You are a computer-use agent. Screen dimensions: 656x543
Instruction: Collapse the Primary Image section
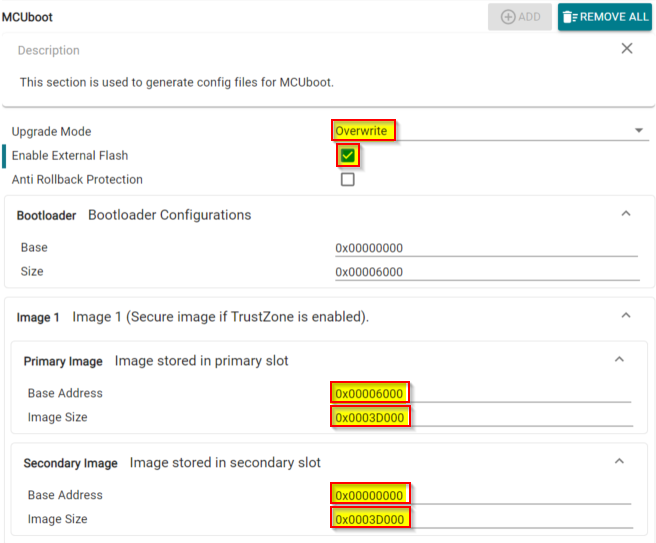[619, 360]
